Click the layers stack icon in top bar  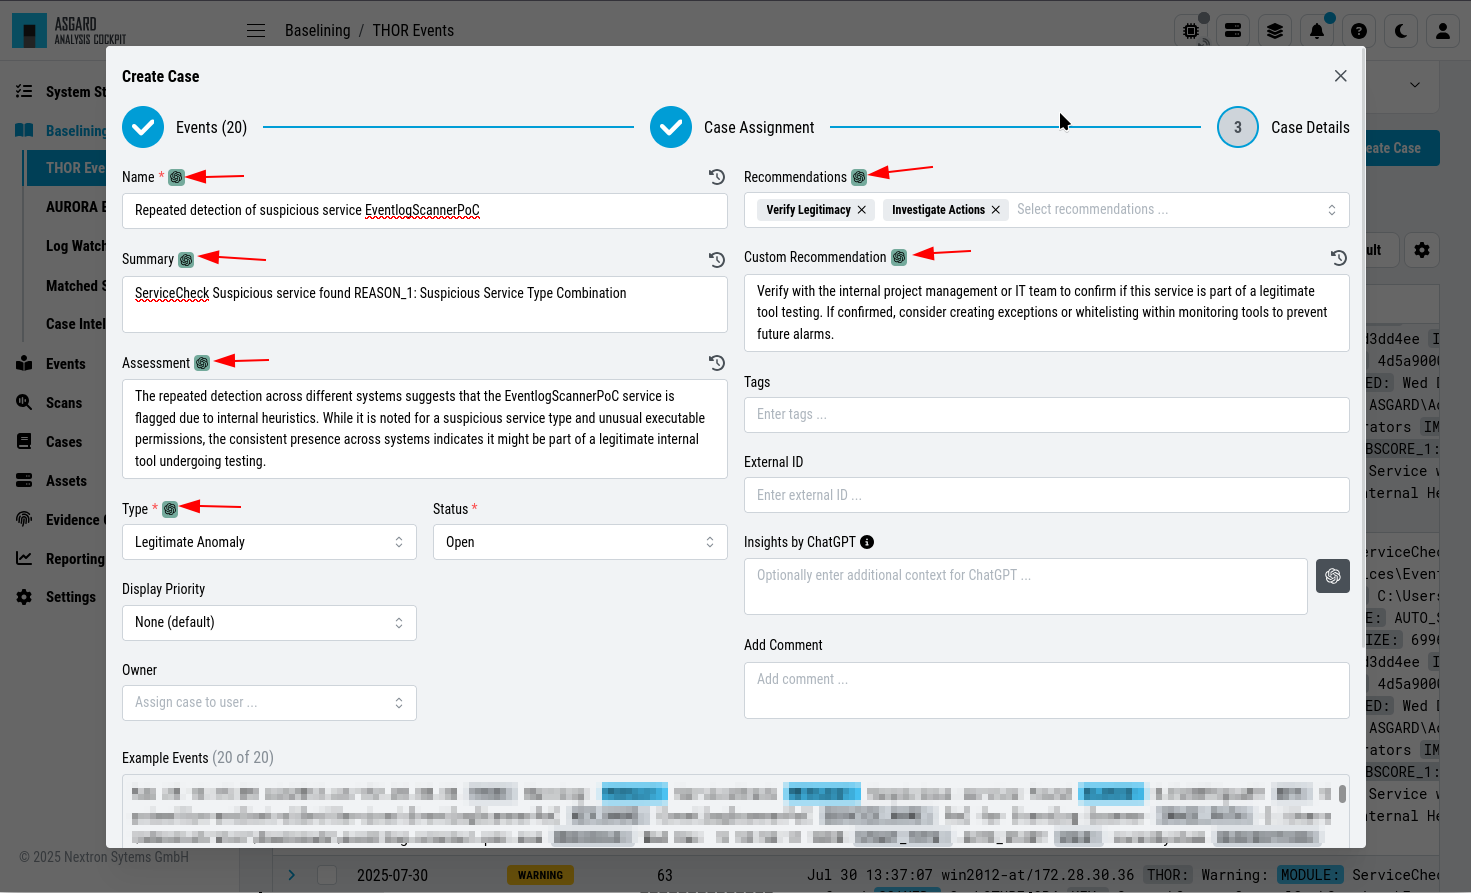(1275, 31)
